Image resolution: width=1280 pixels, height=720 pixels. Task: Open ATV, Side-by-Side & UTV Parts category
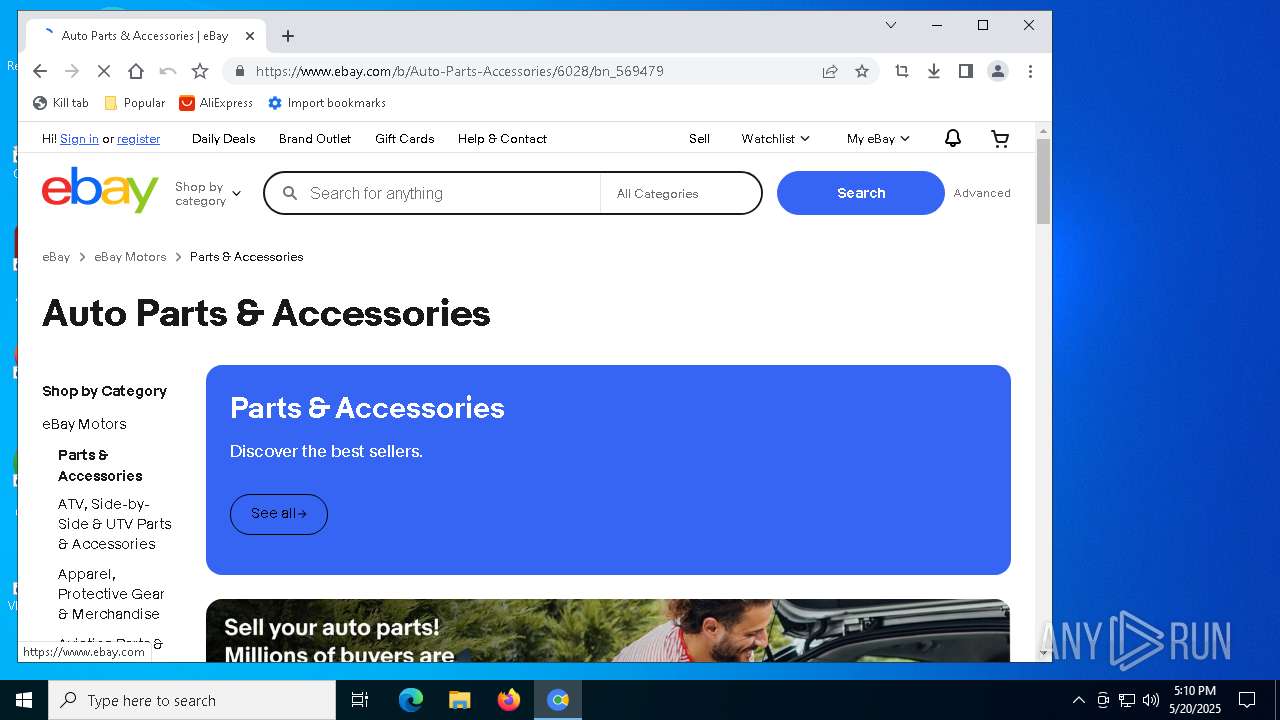[x=114, y=524]
